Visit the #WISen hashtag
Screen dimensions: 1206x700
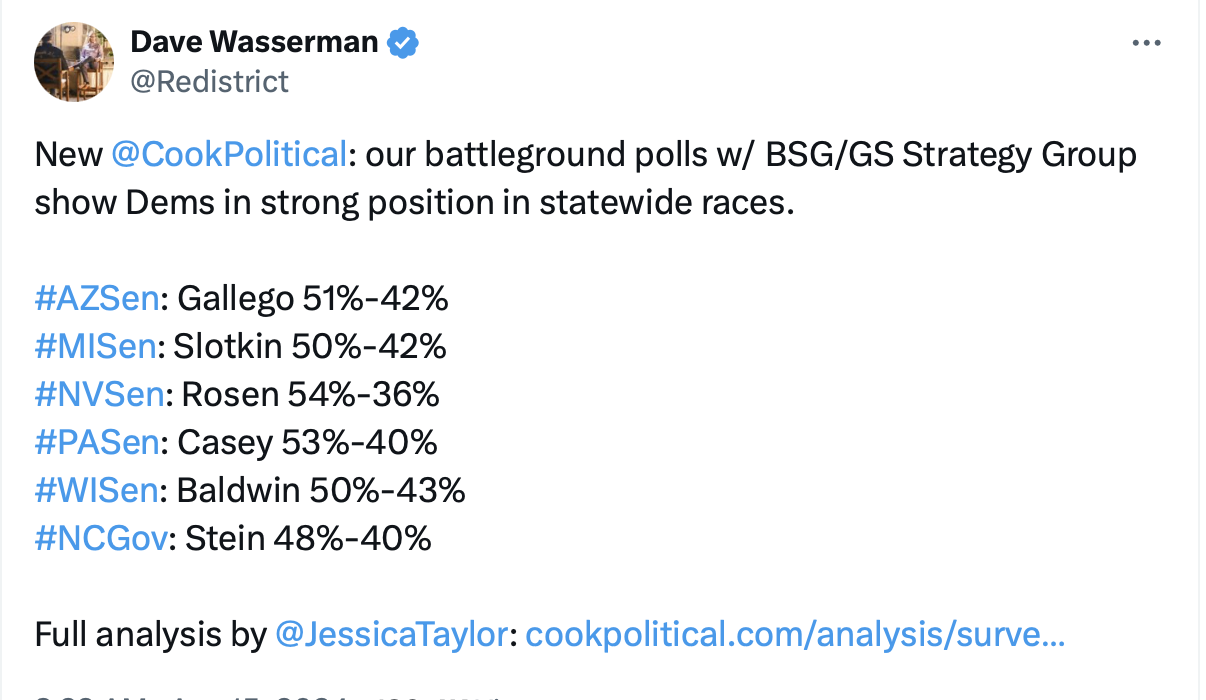97,491
